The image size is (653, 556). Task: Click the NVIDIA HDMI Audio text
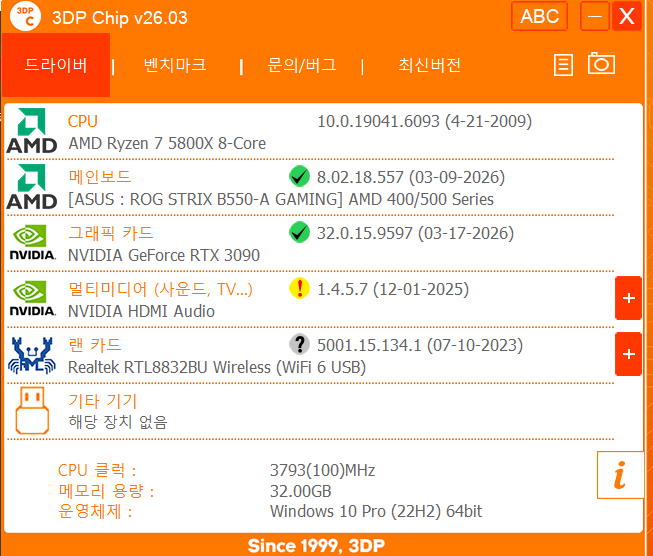point(141,311)
